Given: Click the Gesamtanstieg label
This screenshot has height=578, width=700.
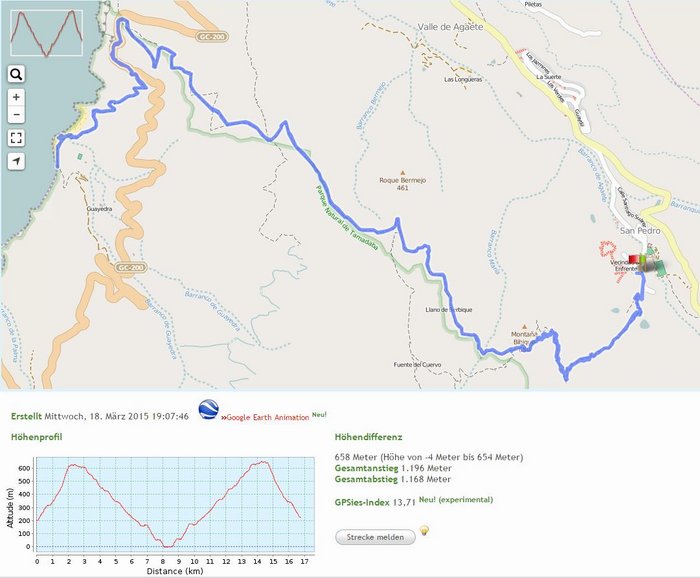Looking at the screenshot, I should (x=365, y=468).
